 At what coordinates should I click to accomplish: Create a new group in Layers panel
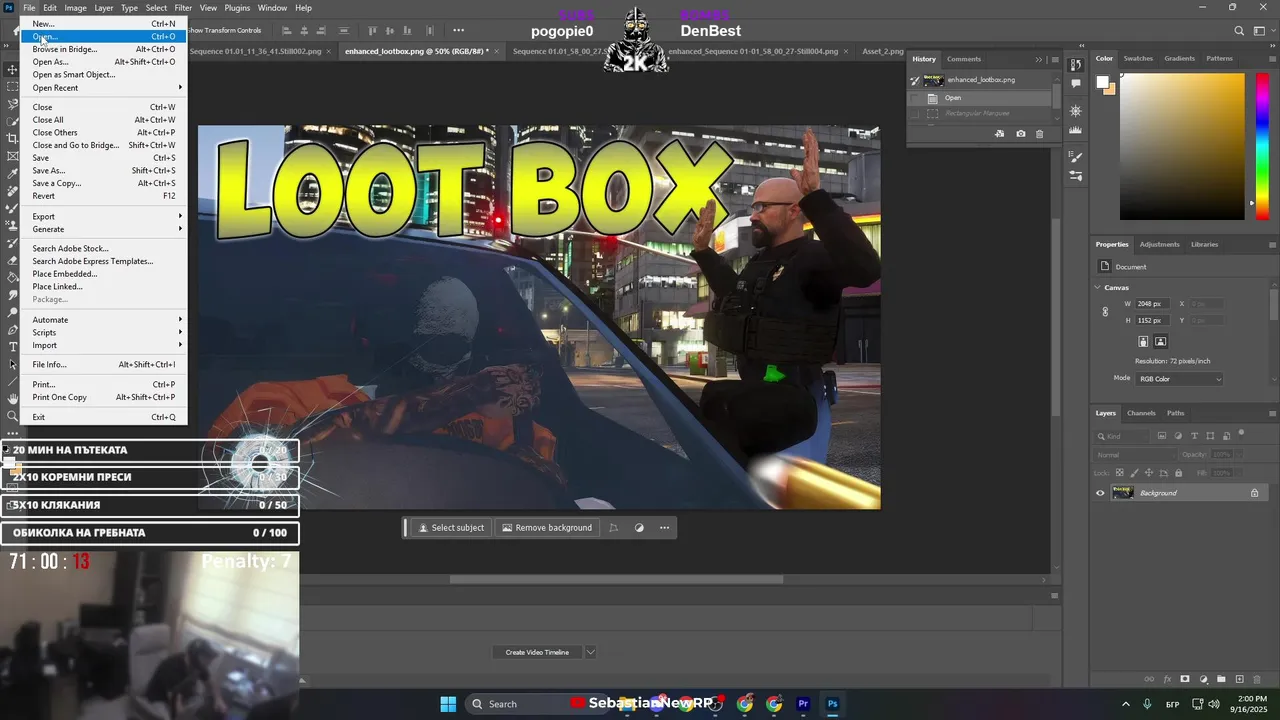point(1221,680)
